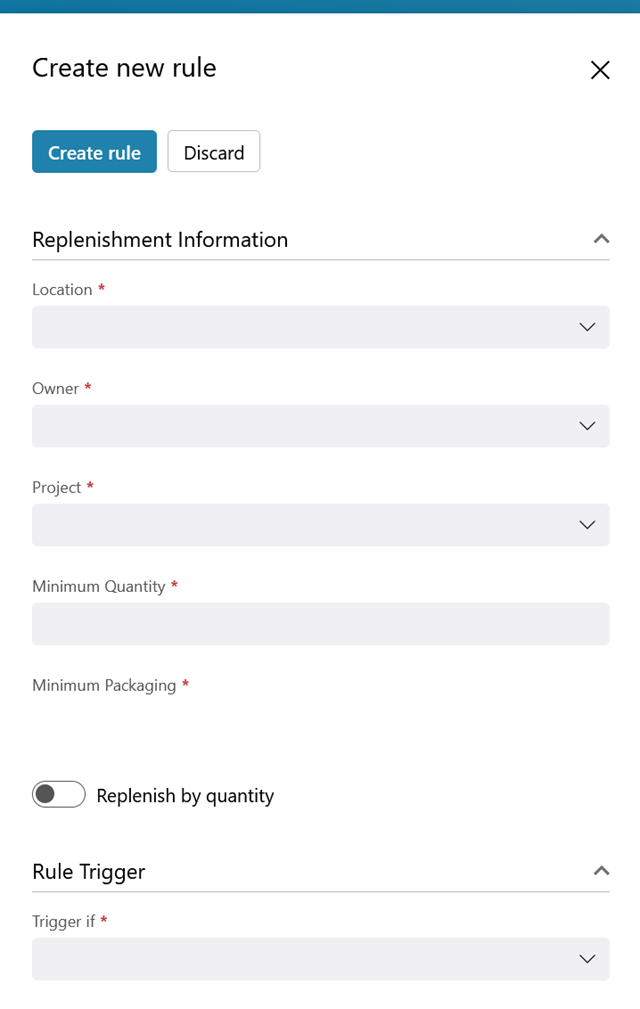Viewport: 640px width, 1009px height.
Task: Open the Location combo box
Action: [x=321, y=327]
